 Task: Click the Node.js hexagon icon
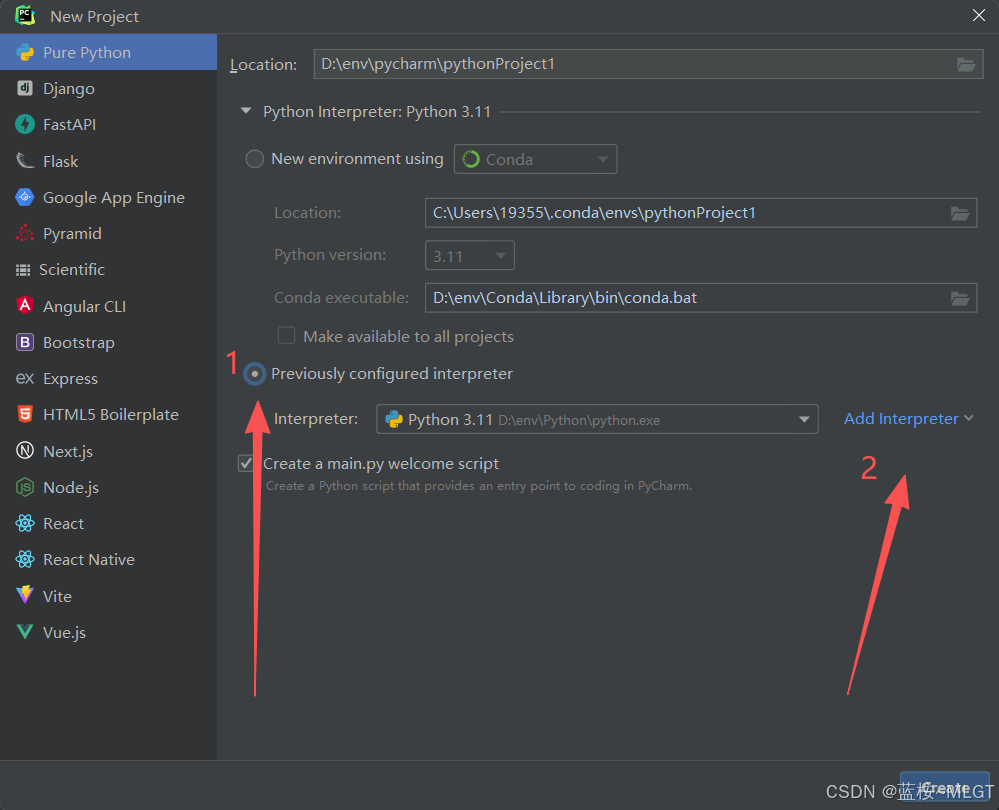25,487
